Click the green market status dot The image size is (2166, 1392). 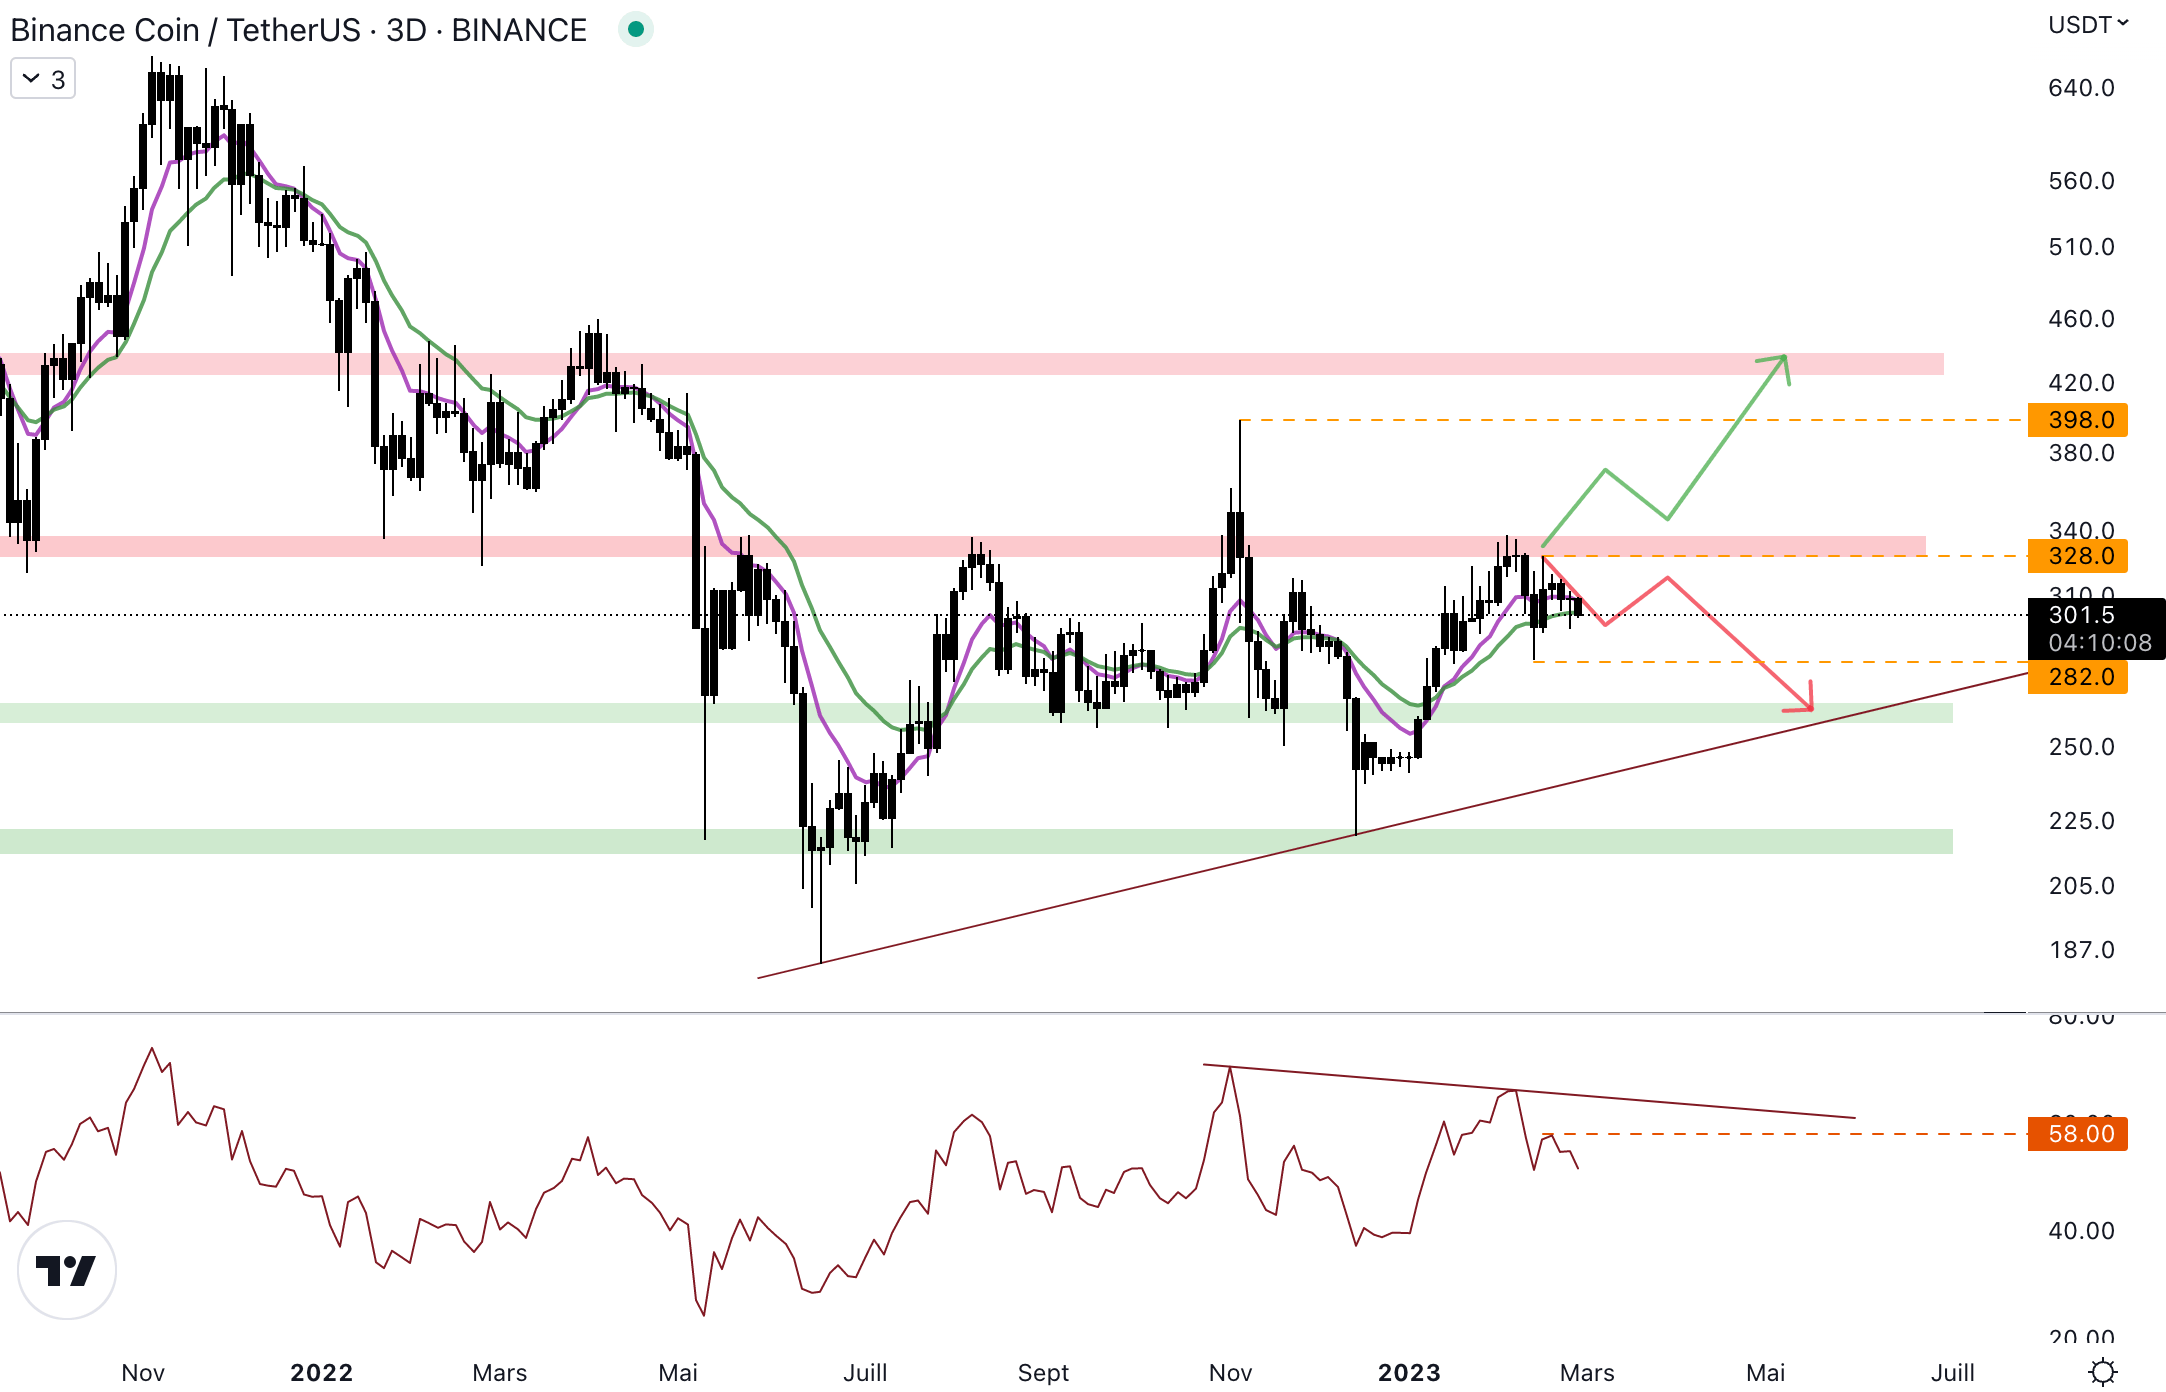635,29
